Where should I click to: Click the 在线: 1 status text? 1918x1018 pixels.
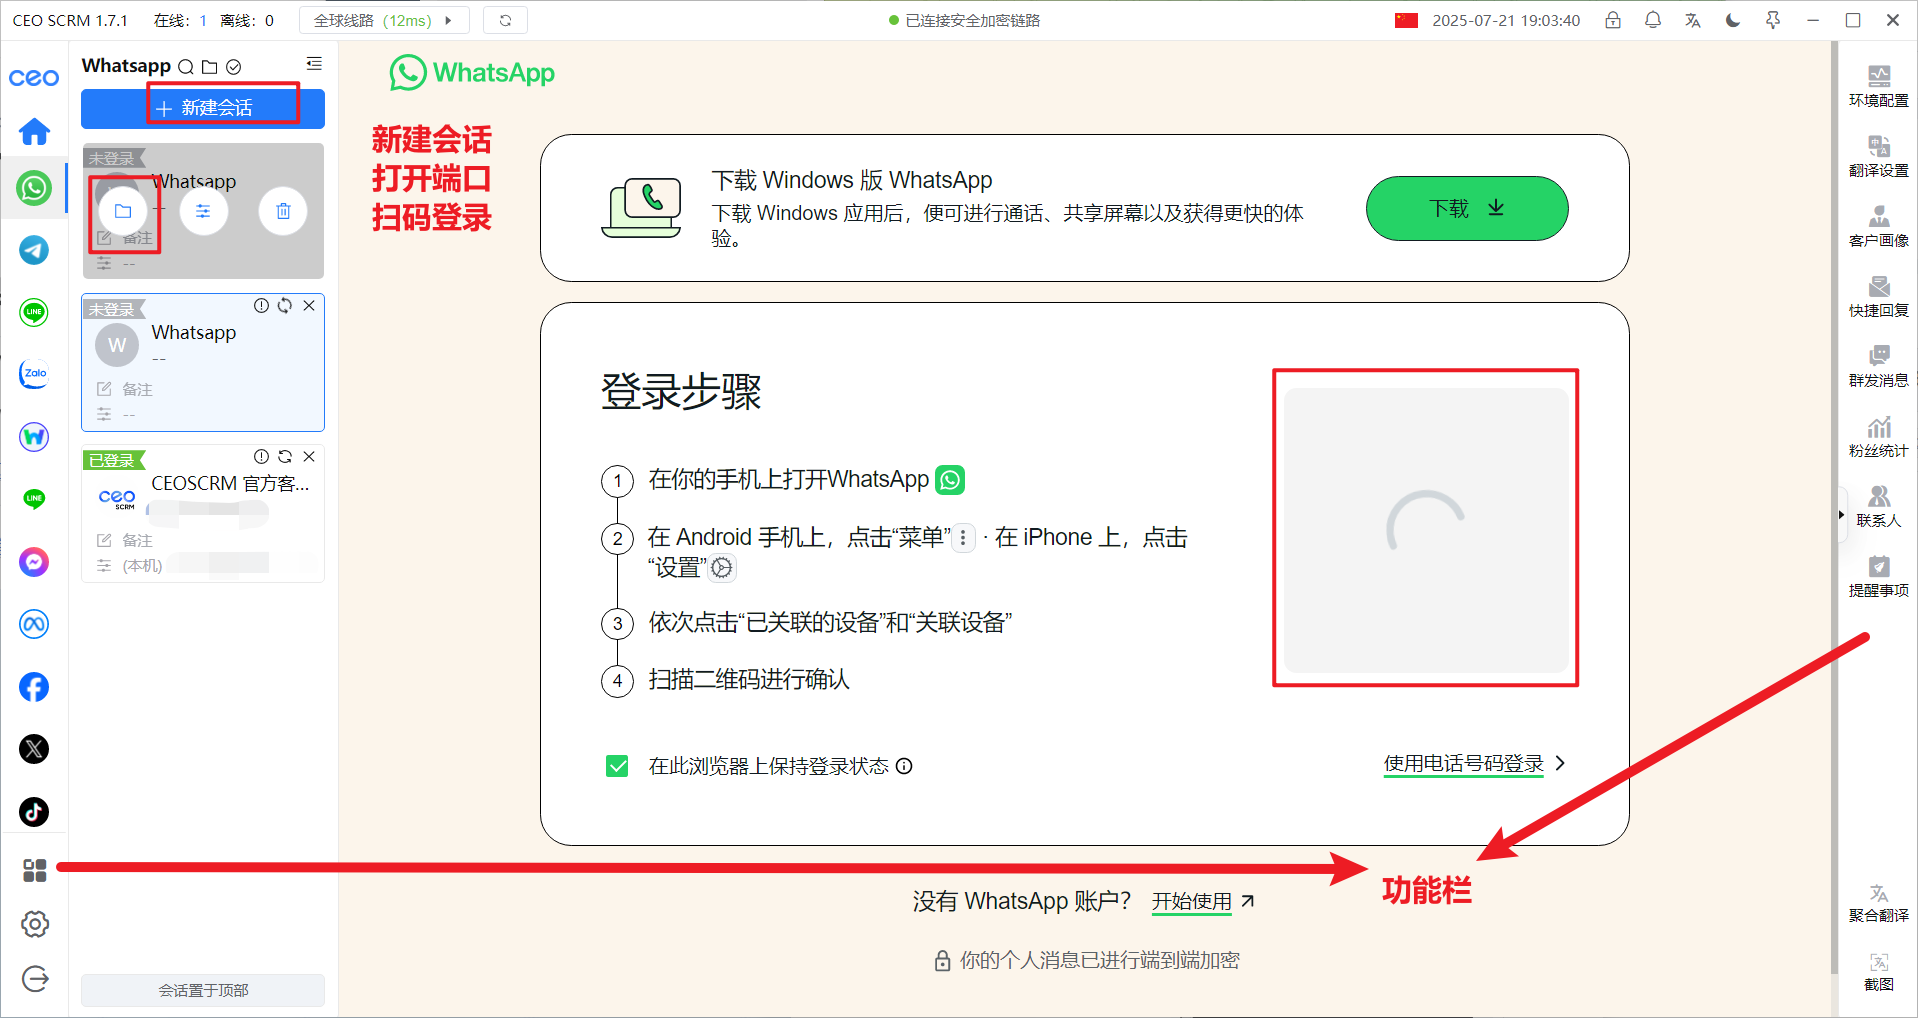[x=181, y=20]
